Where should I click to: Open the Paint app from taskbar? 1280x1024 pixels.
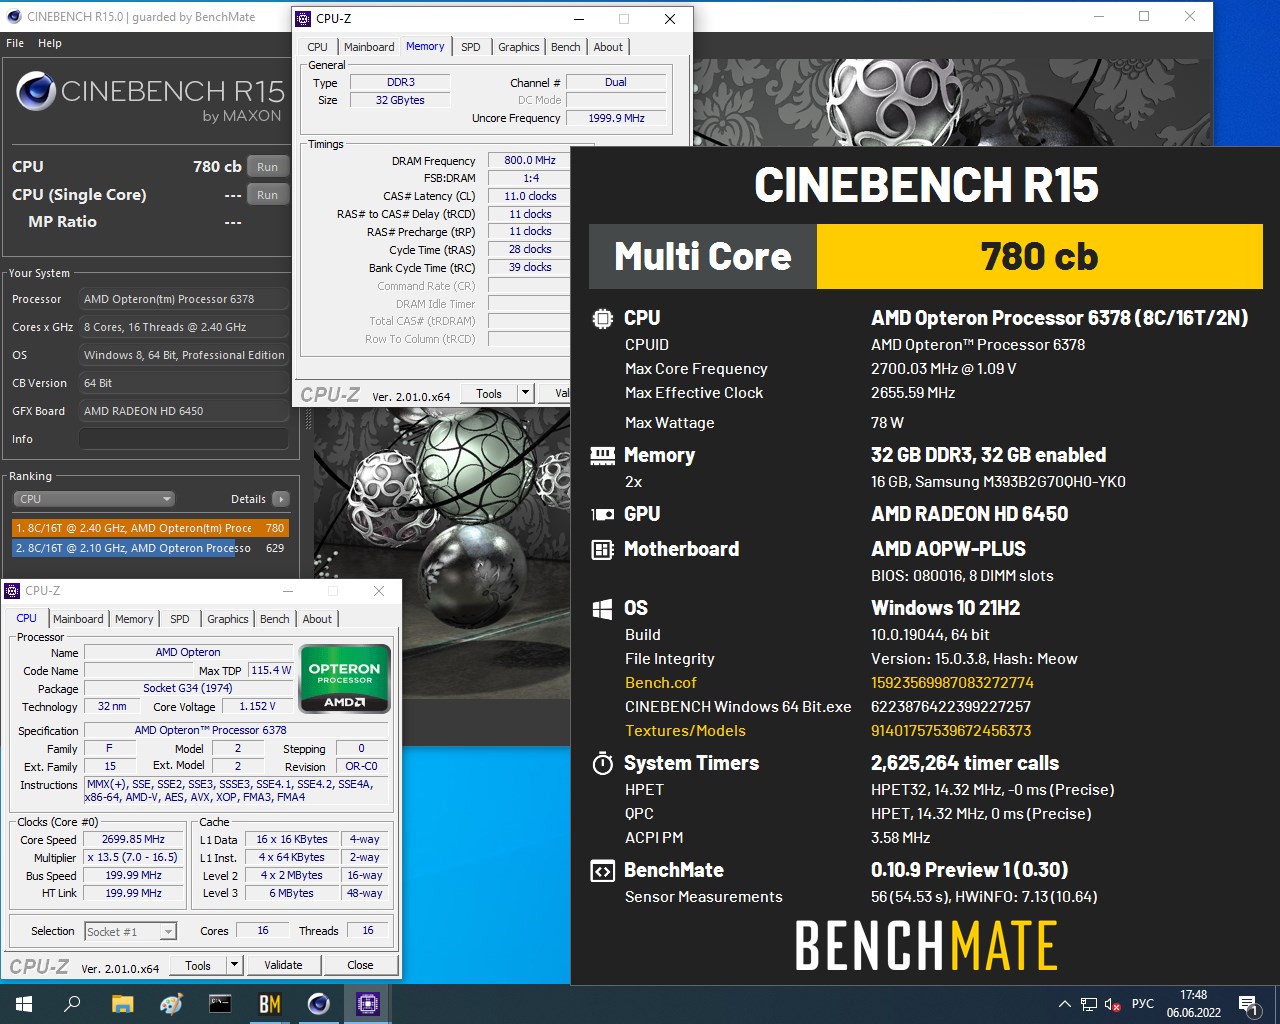[x=171, y=1004]
